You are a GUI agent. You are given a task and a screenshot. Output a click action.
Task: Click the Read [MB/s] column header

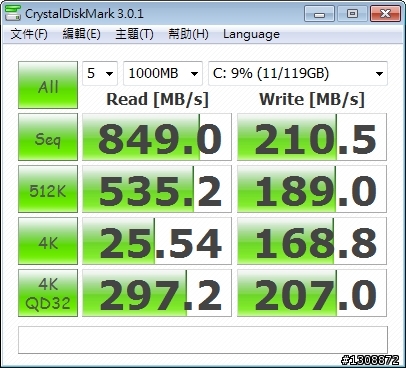[157, 99]
